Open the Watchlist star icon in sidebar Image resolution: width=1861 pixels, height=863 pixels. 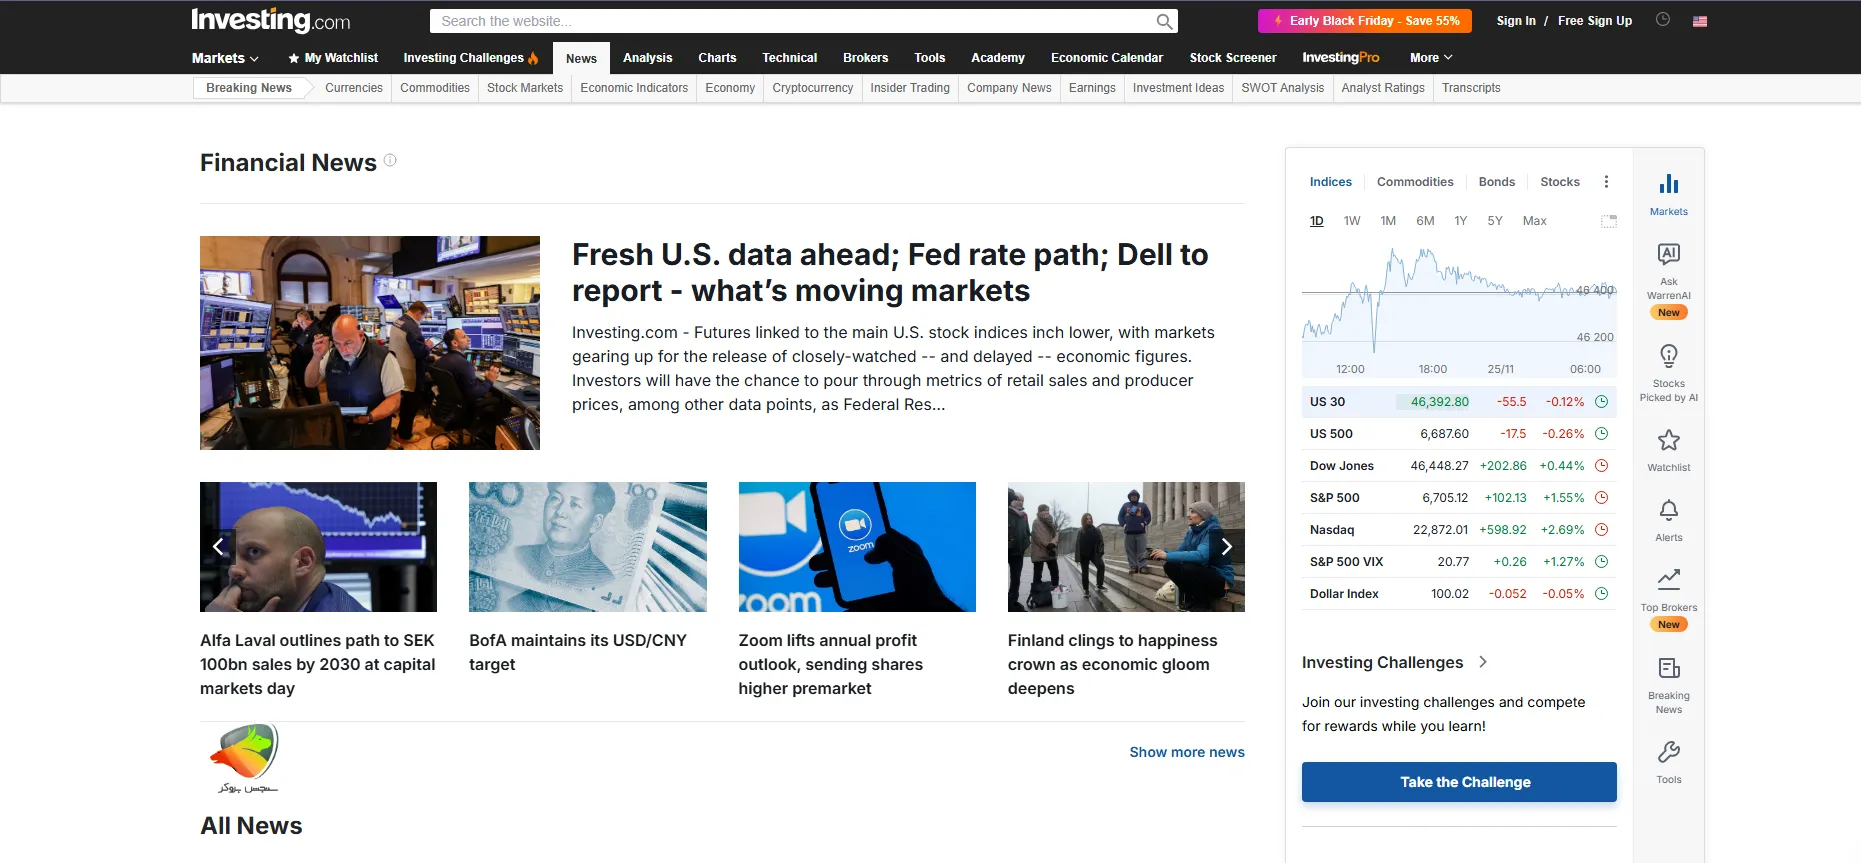(x=1668, y=441)
